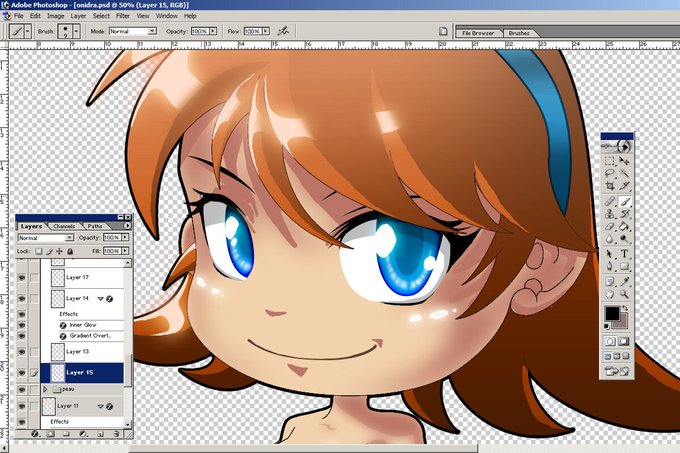Select the Move tool
Screen dimensions: 680x453
[x=624, y=161]
